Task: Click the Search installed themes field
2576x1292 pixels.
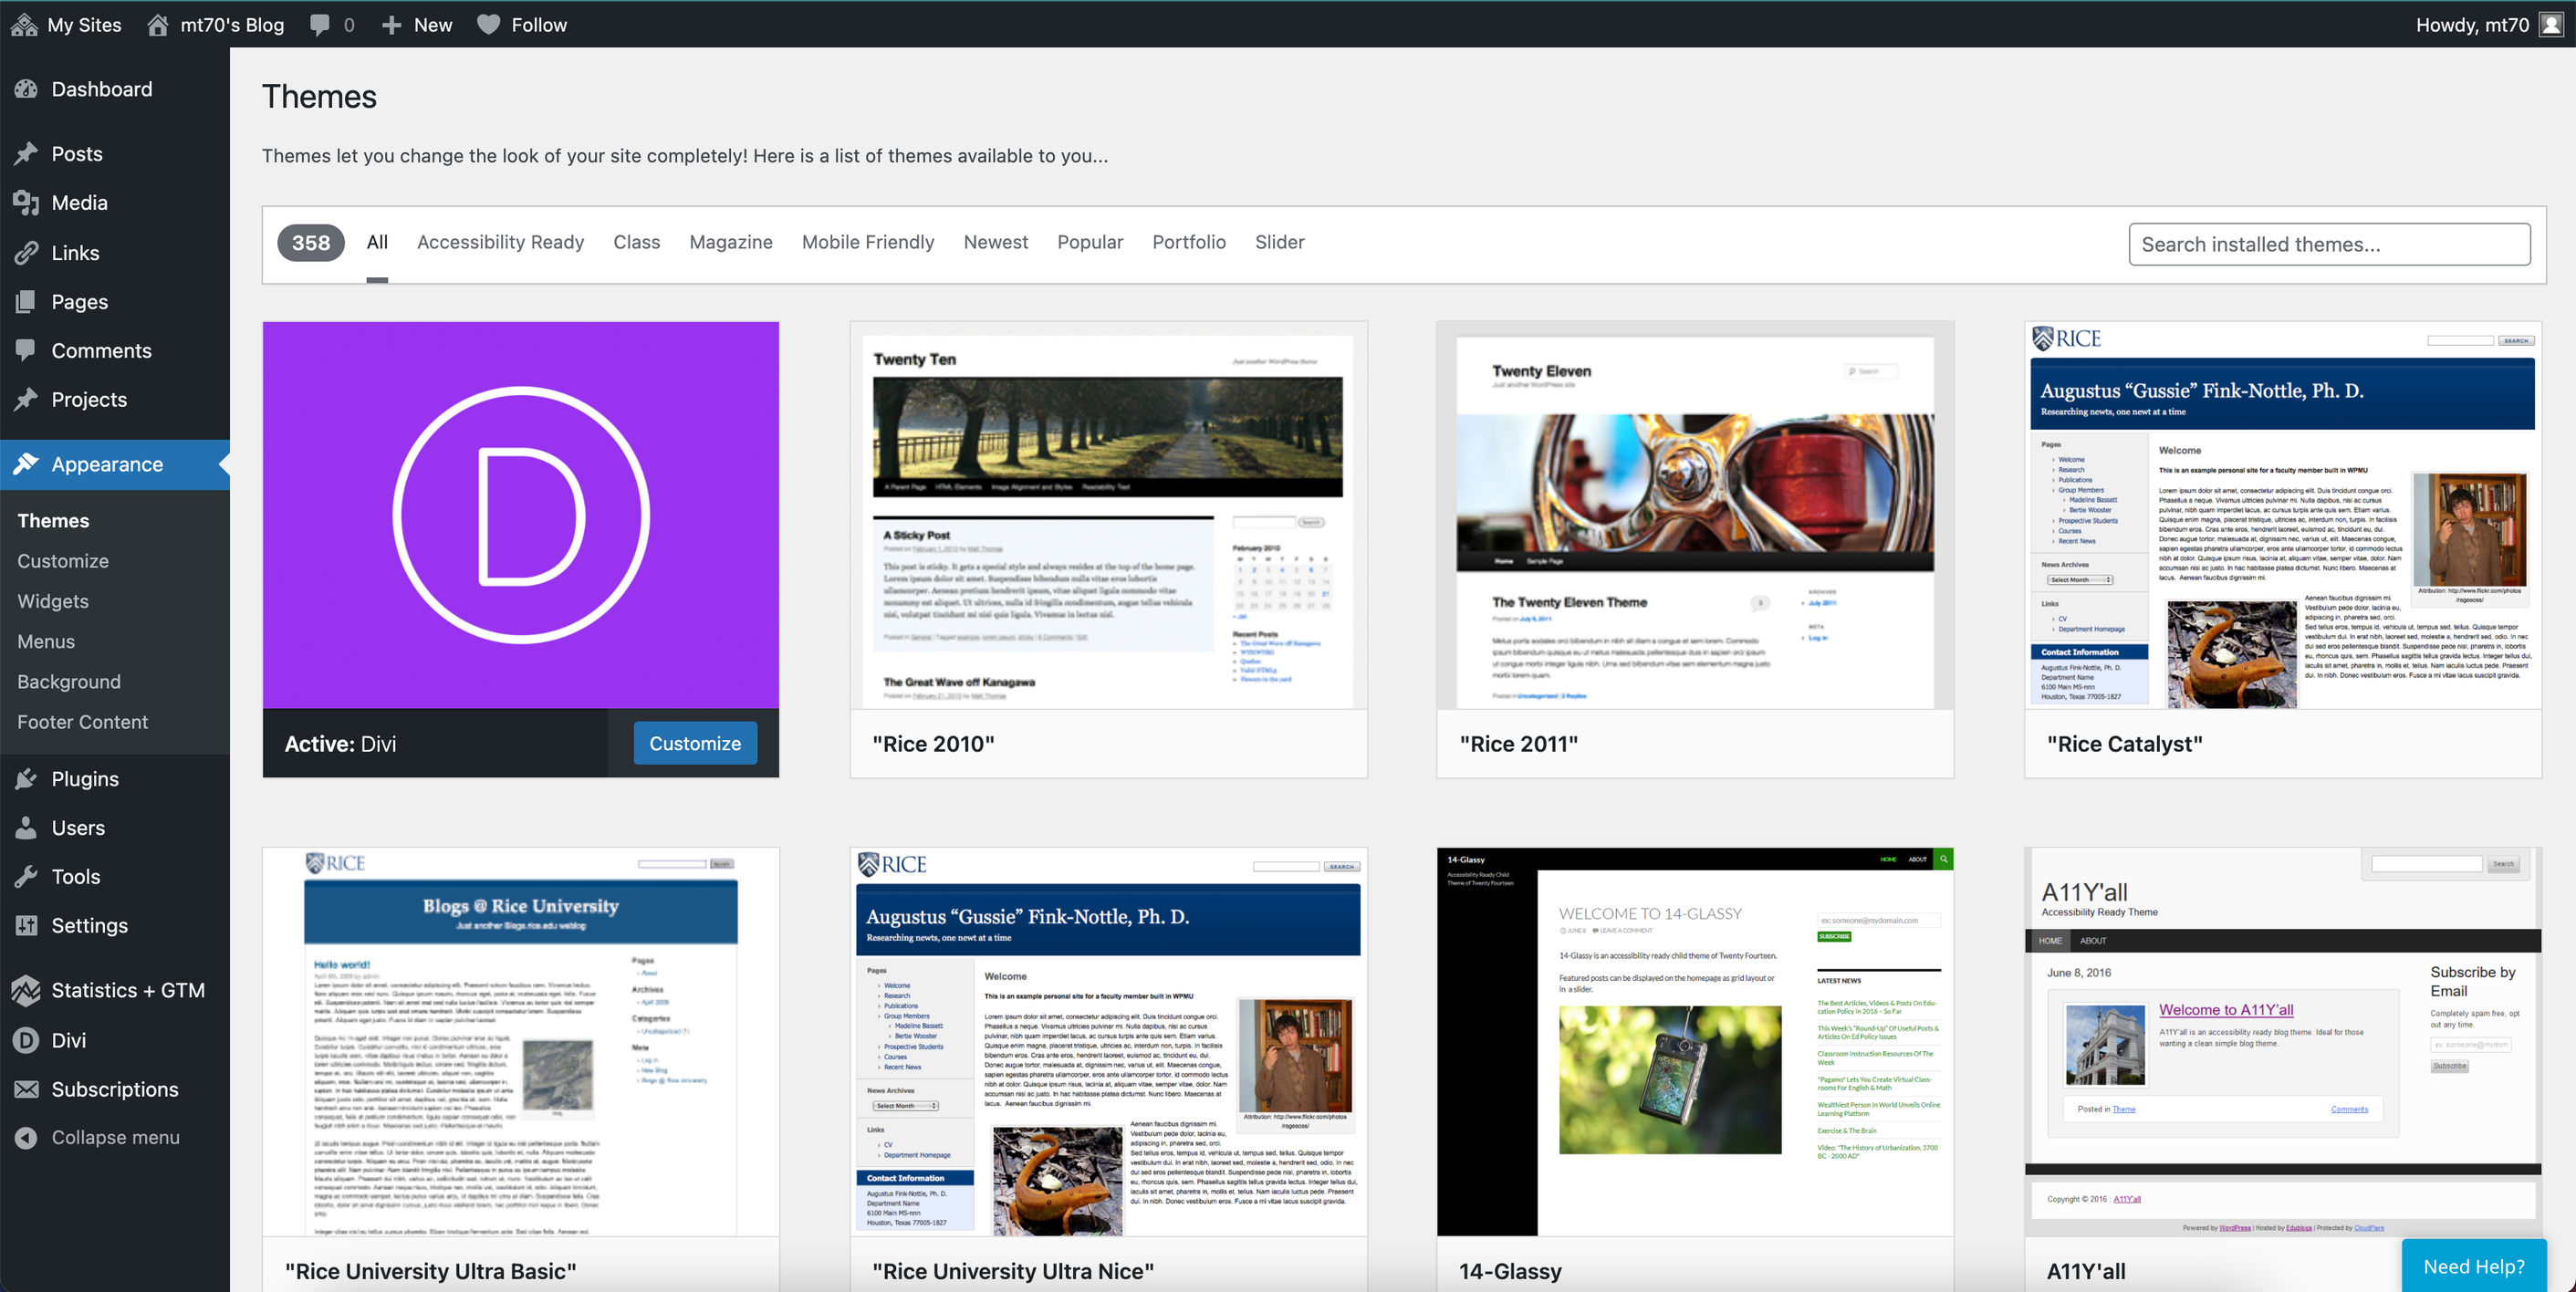Action: pyautogui.click(x=2329, y=244)
